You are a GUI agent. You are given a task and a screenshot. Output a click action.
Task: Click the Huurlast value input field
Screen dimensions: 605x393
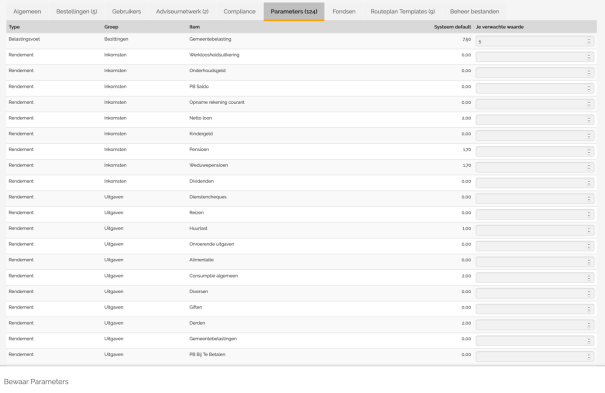[x=535, y=230]
